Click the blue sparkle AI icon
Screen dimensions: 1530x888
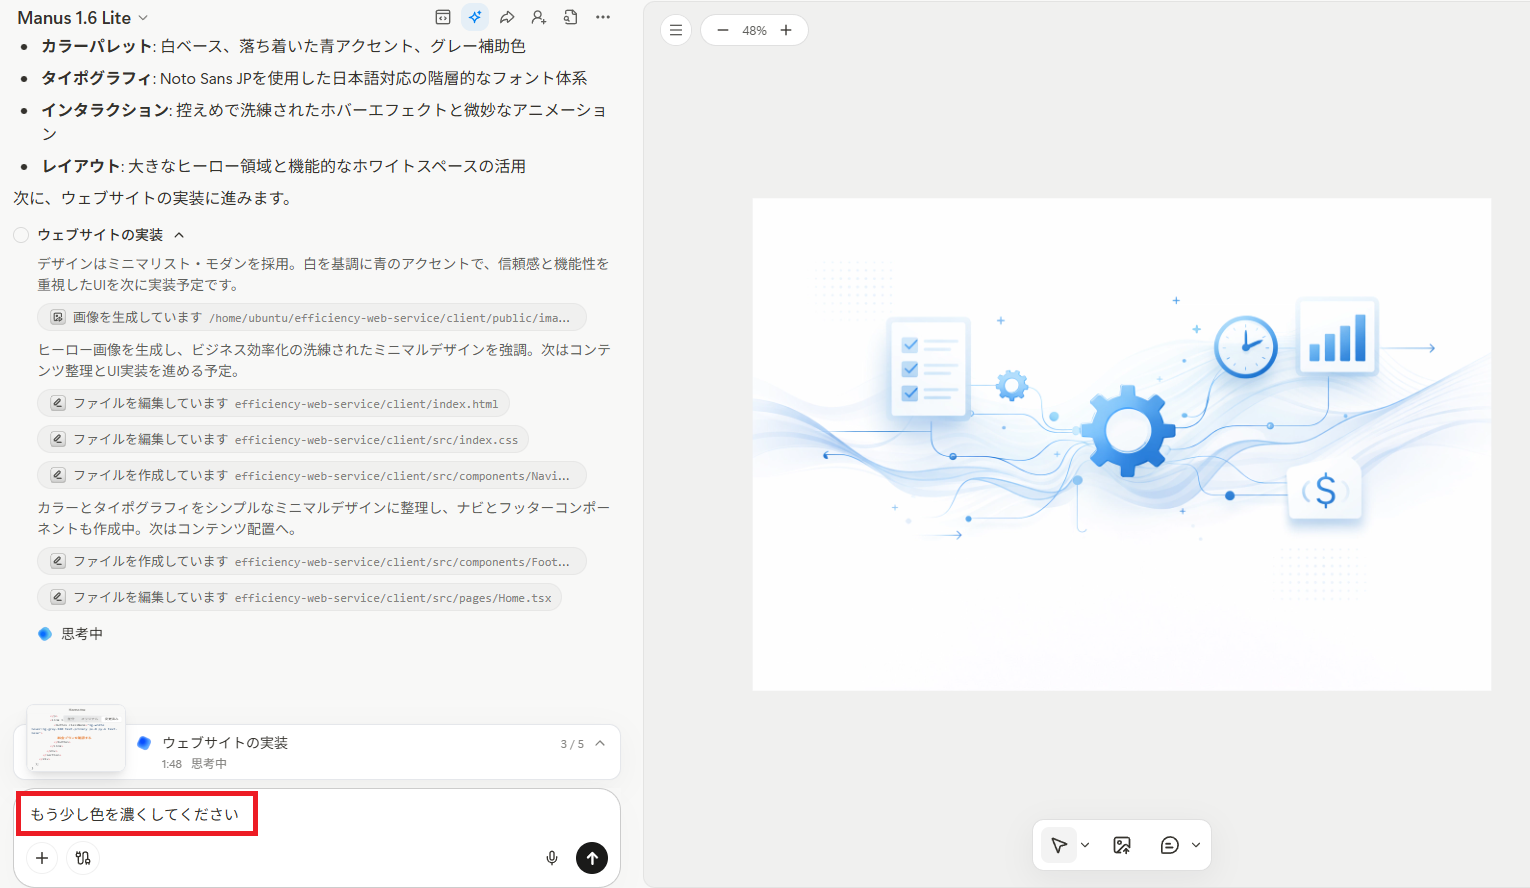475,17
